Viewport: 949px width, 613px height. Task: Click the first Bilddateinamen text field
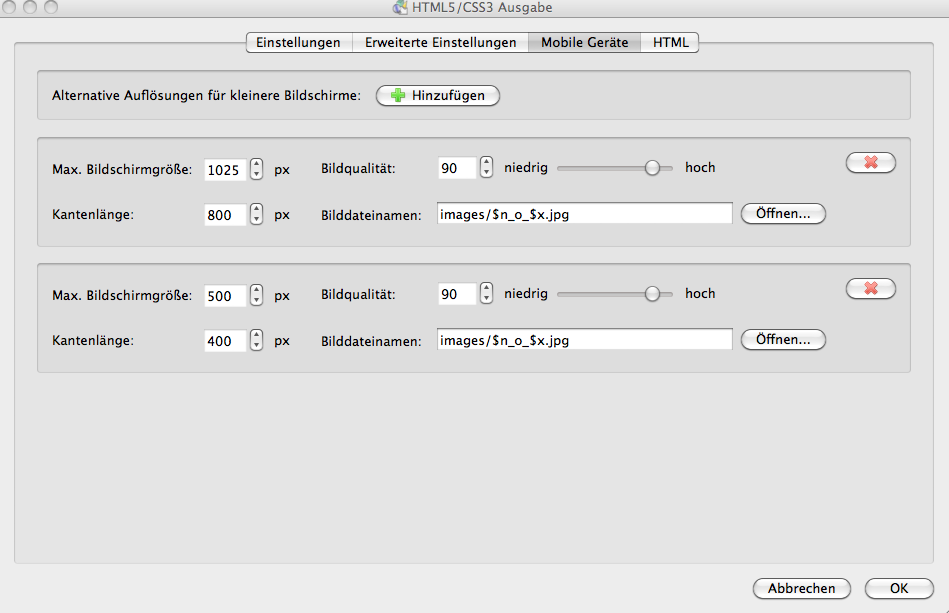point(584,214)
